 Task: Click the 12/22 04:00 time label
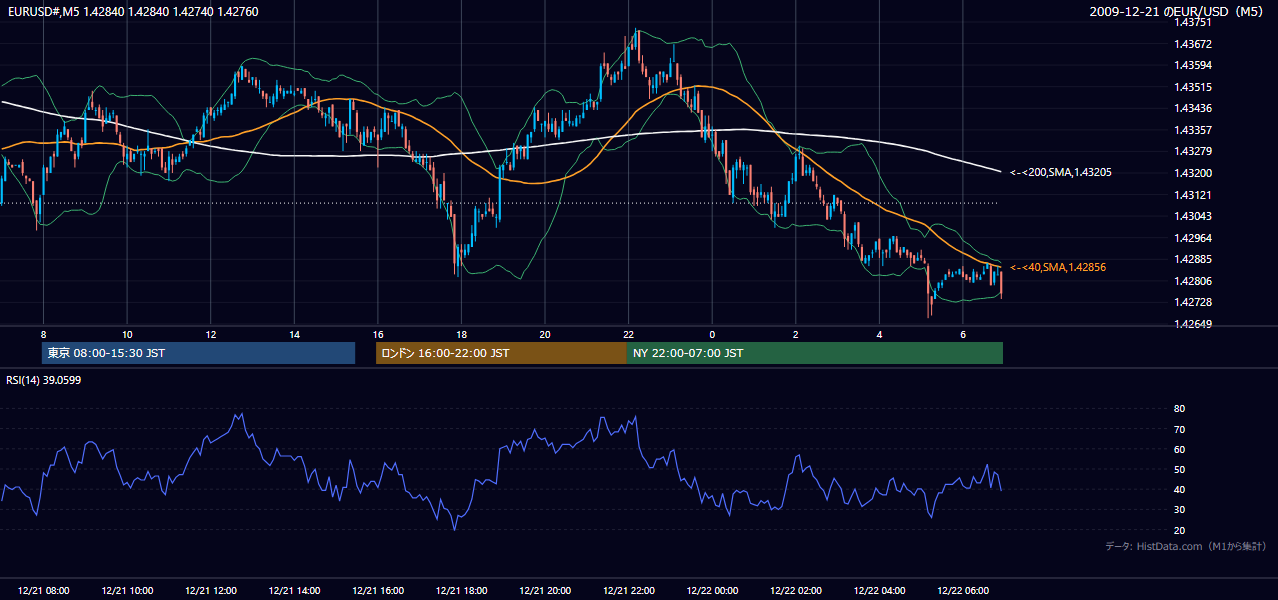point(879,591)
